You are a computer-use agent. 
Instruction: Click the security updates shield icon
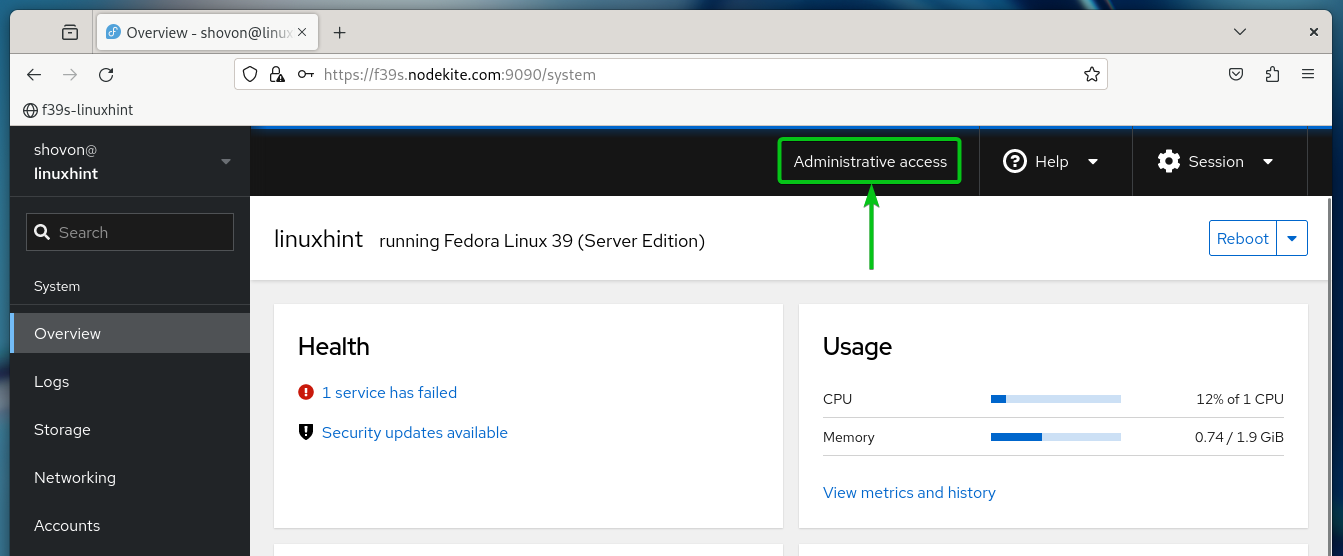(x=306, y=432)
